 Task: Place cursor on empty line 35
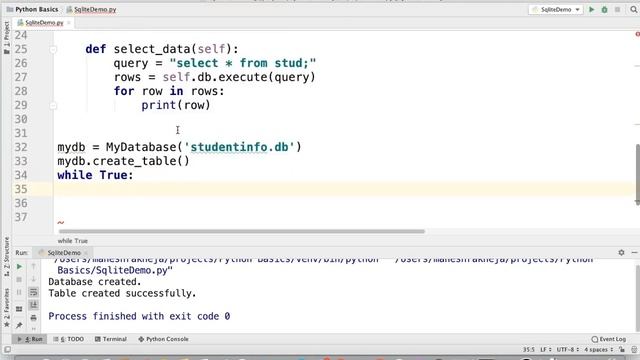pyautogui.click(x=344, y=189)
